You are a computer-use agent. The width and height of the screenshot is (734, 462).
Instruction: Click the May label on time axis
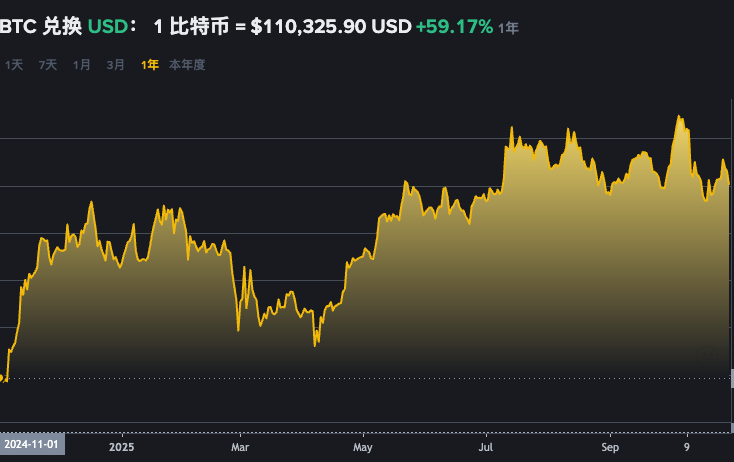[363, 447]
